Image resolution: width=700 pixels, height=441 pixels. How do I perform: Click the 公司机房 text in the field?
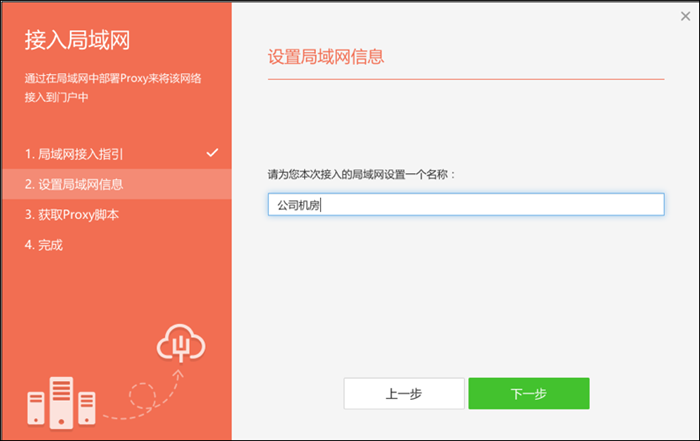(298, 204)
